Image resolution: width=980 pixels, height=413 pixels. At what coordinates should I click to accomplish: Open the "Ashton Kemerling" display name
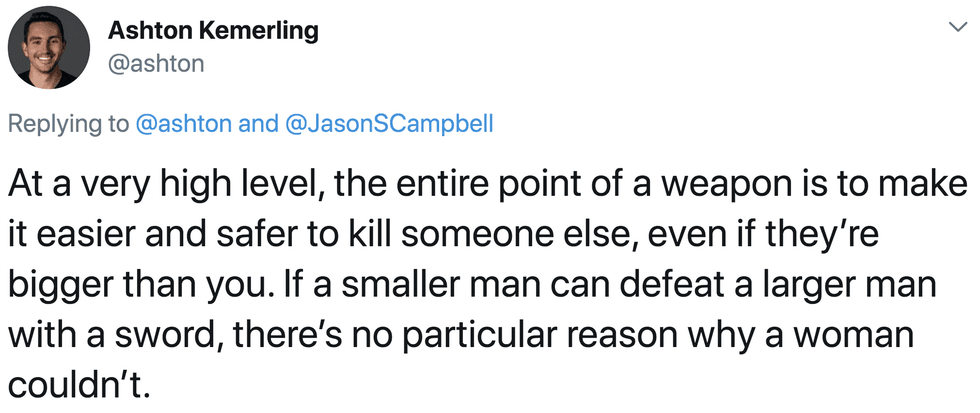tap(212, 30)
